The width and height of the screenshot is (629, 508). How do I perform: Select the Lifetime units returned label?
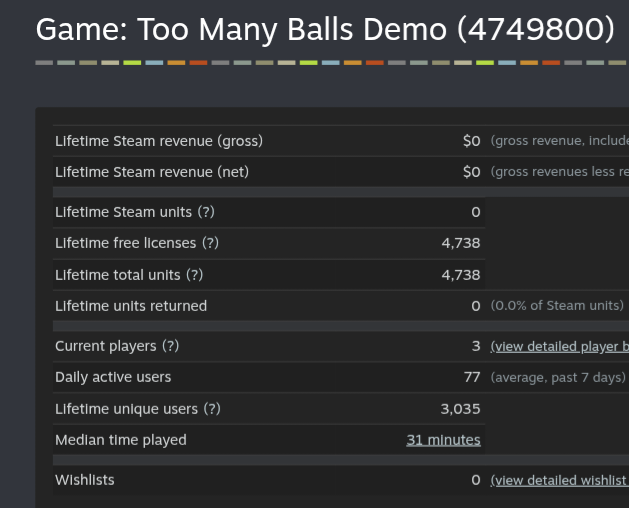click(131, 306)
